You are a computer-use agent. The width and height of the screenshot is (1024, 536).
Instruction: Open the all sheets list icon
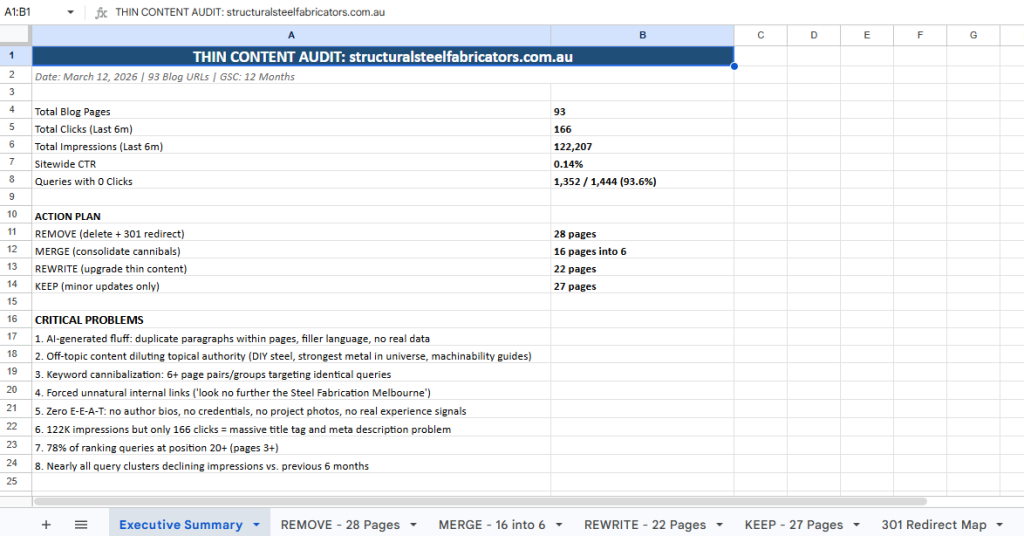click(81, 525)
